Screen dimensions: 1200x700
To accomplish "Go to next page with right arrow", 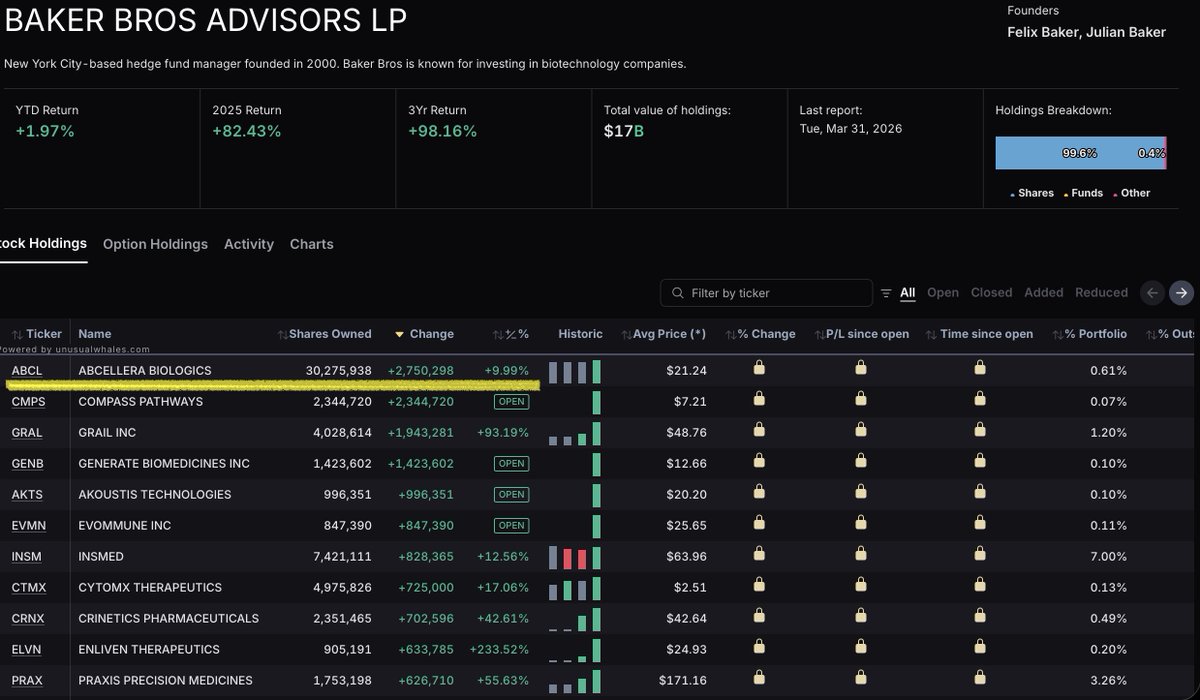I will coord(1181,293).
